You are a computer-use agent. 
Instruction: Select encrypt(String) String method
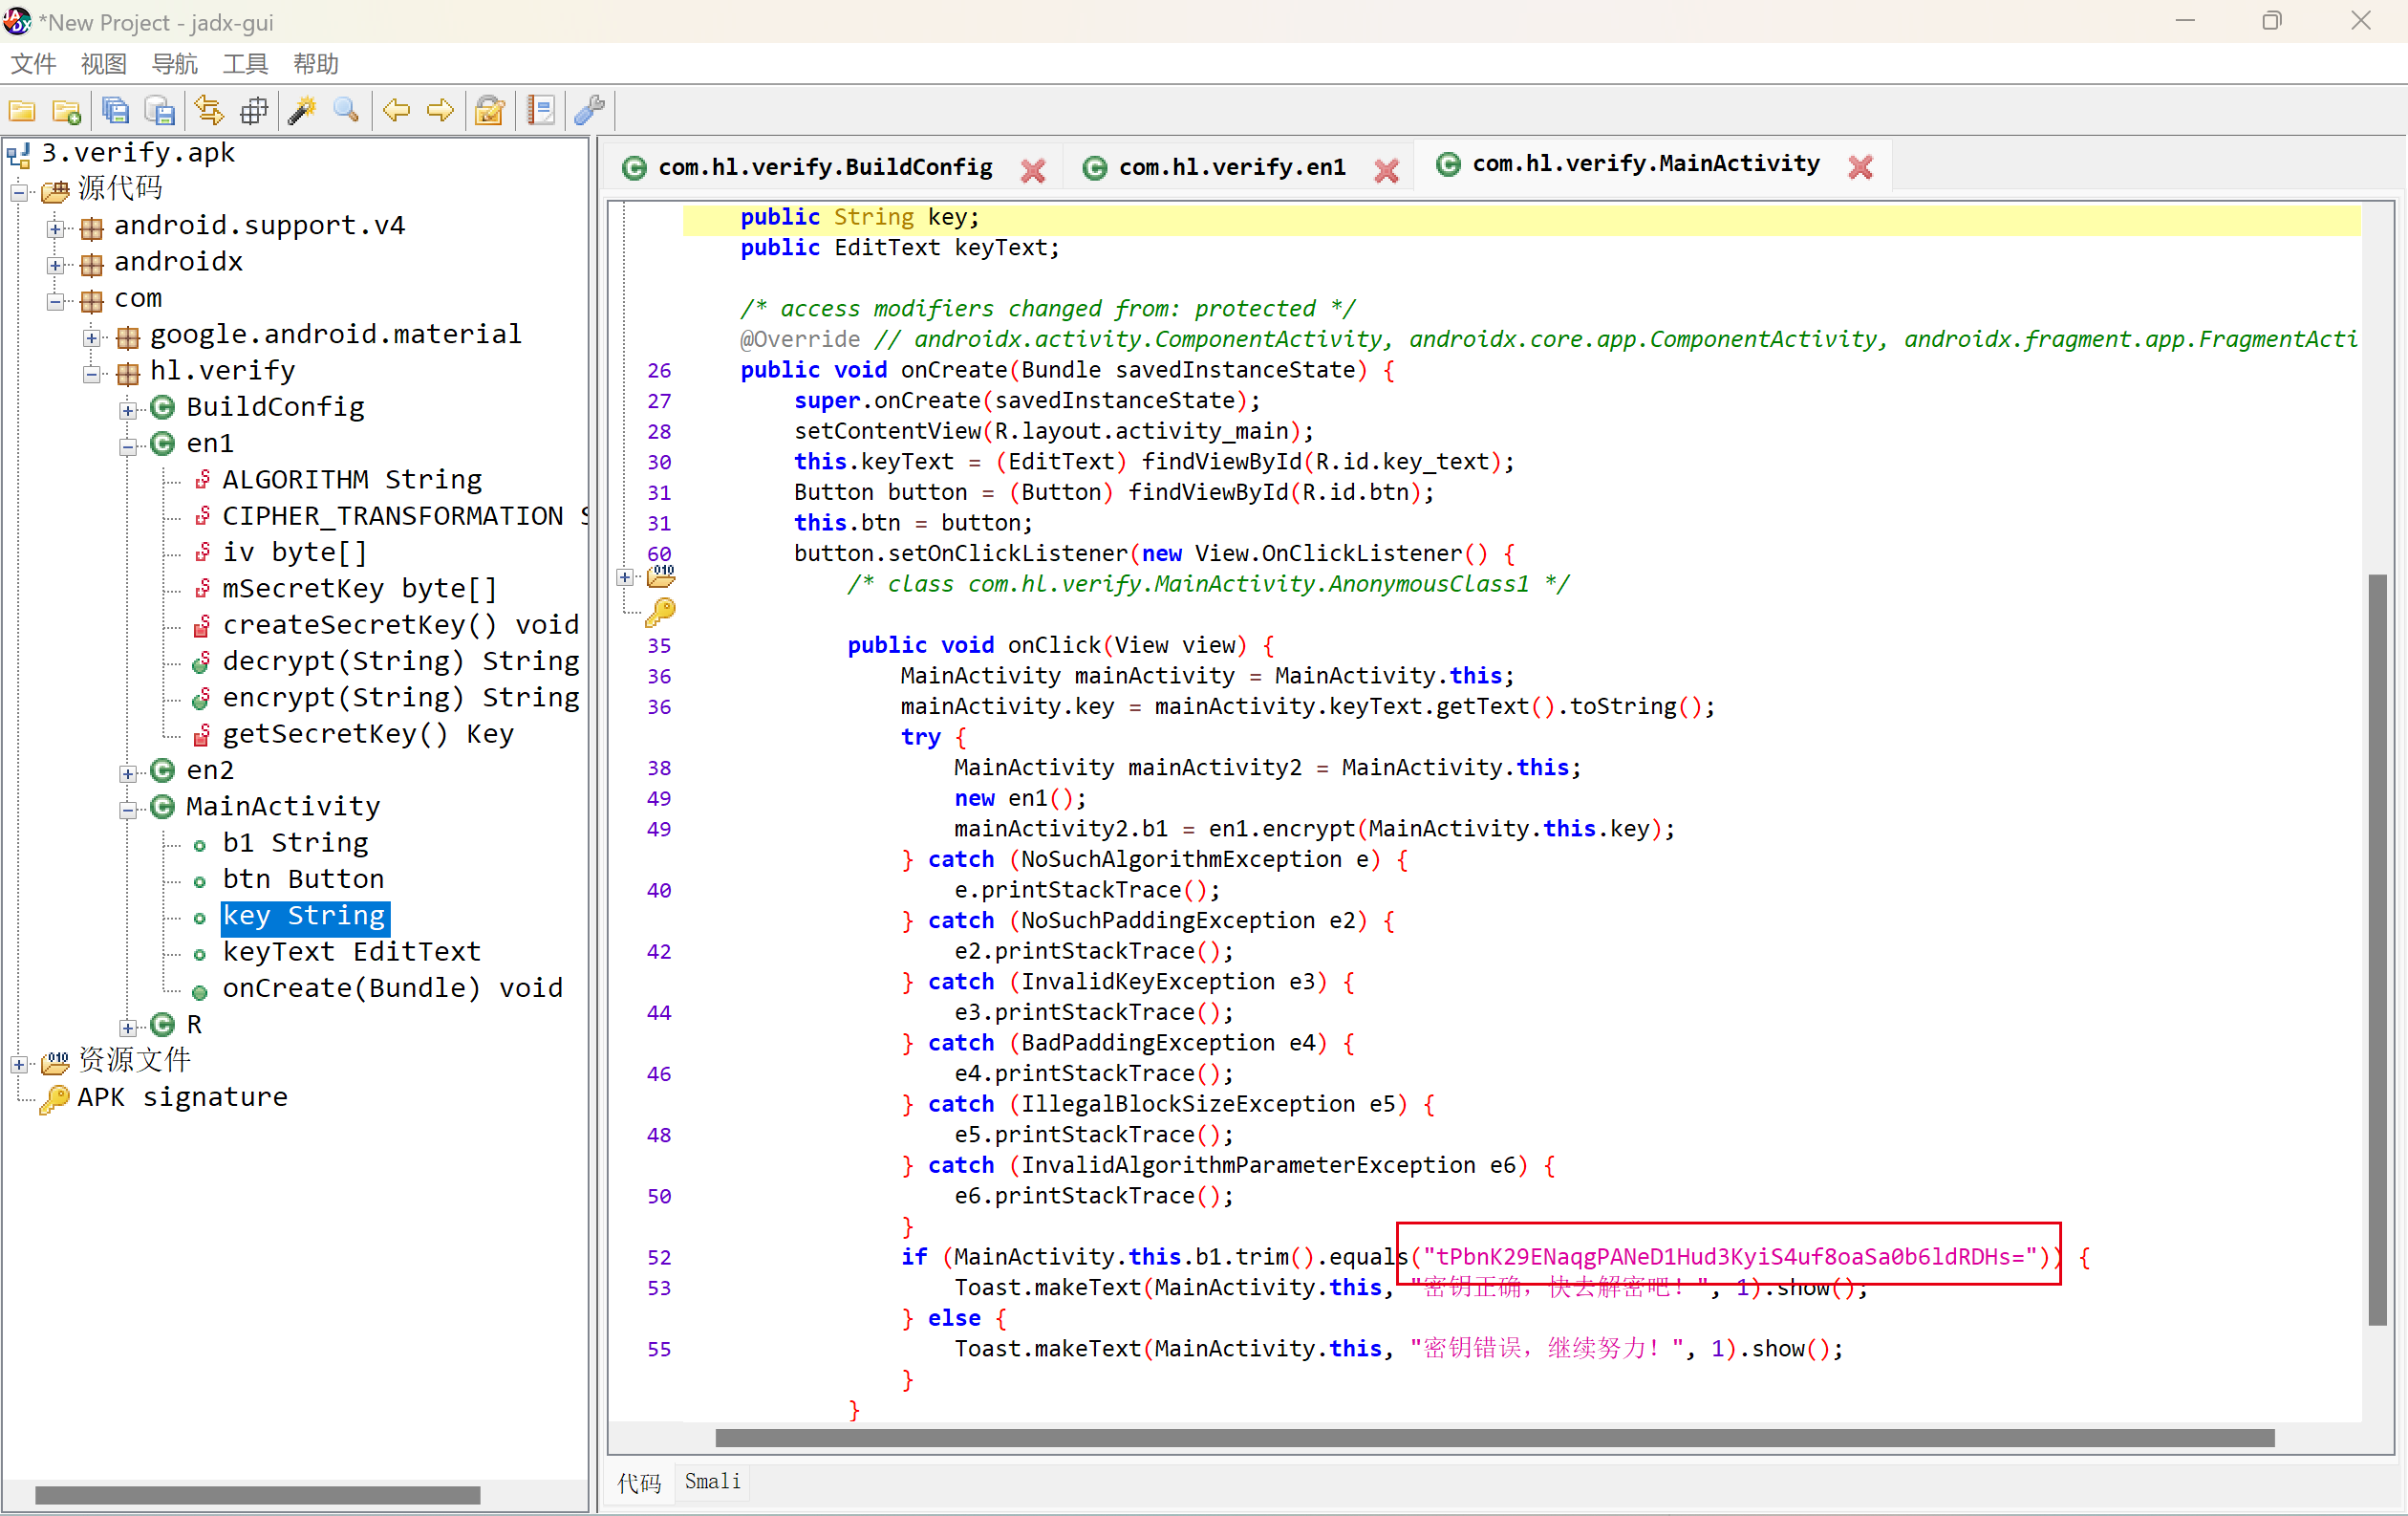click(x=400, y=697)
